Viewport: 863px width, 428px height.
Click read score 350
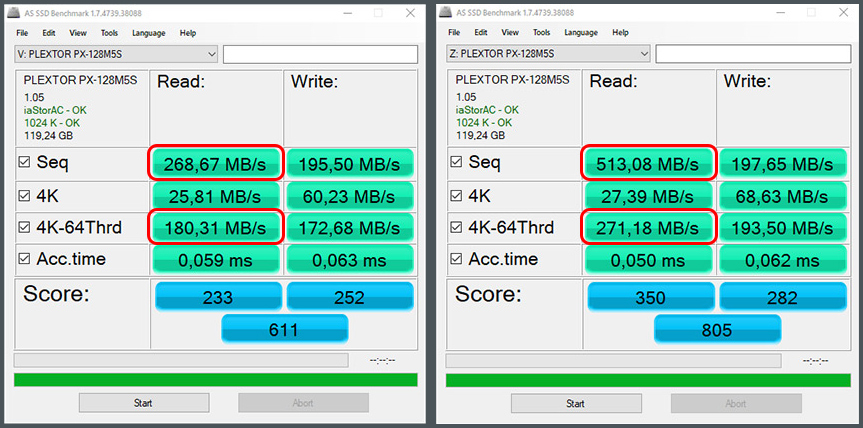coord(651,297)
